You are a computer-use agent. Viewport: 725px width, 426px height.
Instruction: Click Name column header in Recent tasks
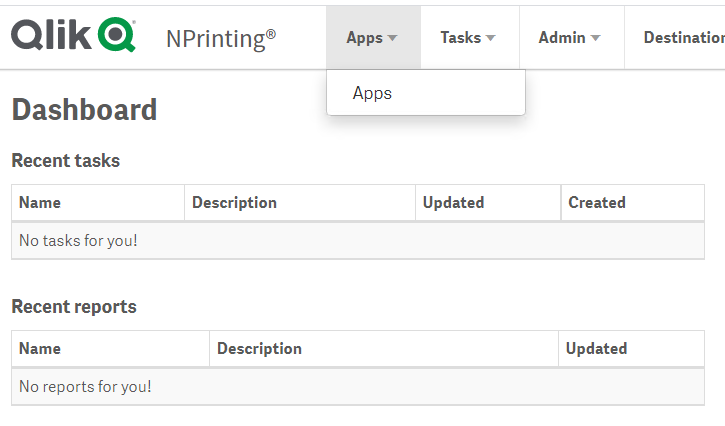98,203
